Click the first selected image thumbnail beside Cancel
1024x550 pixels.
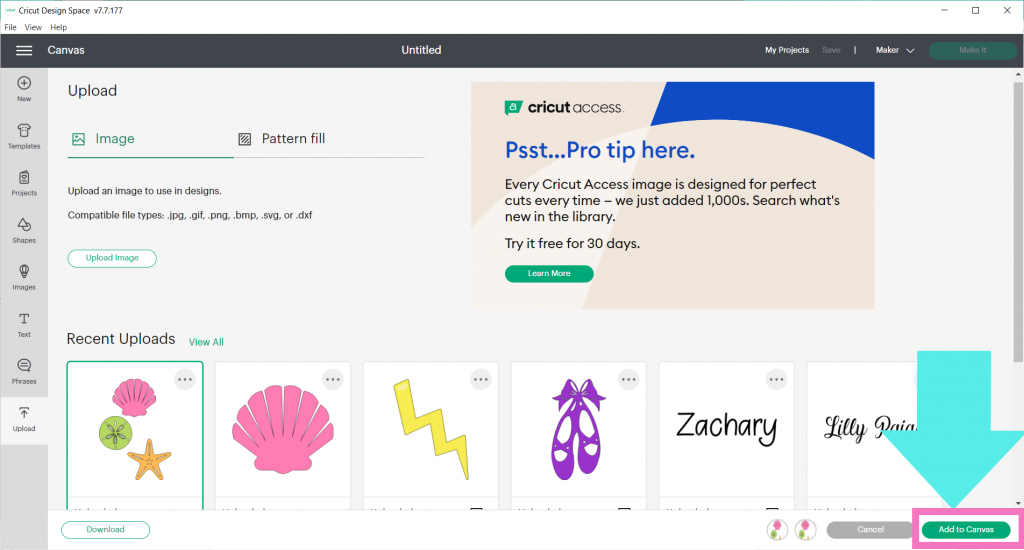coord(777,530)
